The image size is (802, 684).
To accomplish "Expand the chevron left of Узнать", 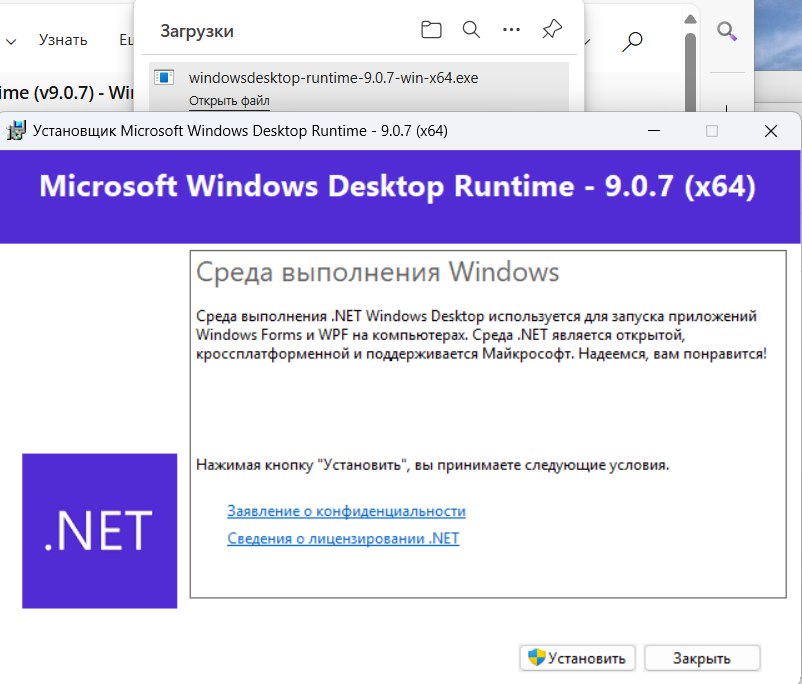I will pos(11,41).
